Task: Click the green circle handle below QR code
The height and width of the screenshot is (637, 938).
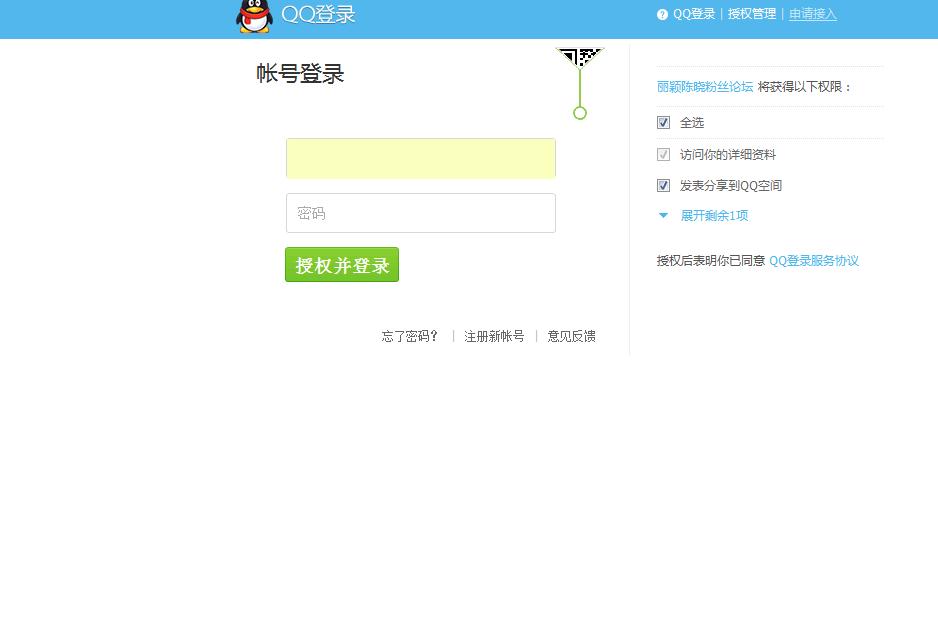Action: coord(580,113)
